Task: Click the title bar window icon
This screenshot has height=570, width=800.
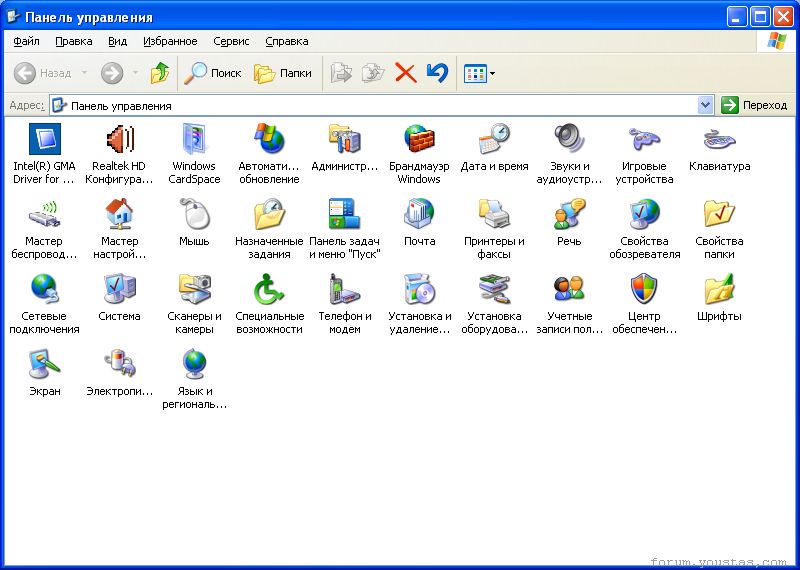Action: point(14,17)
